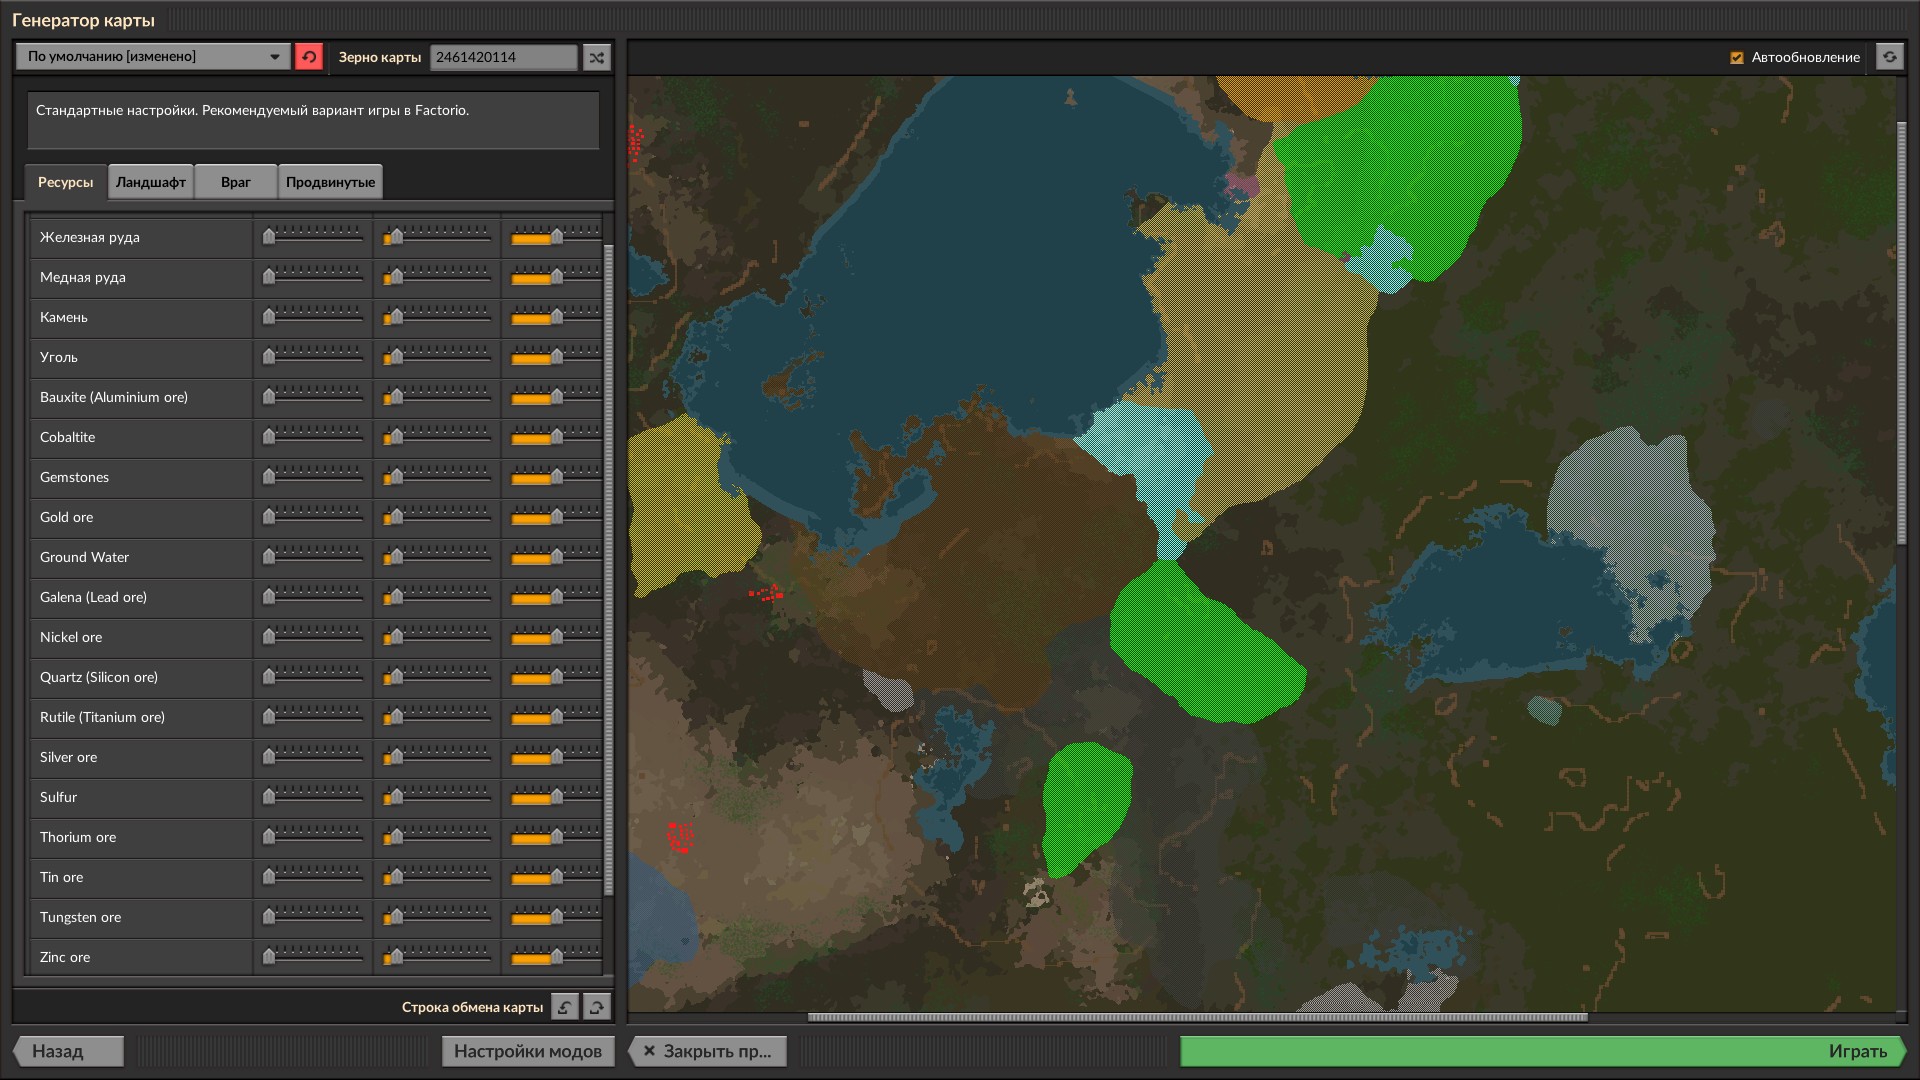The width and height of the screenshot is (1920, 1080).
Task: Adjust leftmost slider in Silver ore row
Action: pyautogui.click(x=313, y=757)
